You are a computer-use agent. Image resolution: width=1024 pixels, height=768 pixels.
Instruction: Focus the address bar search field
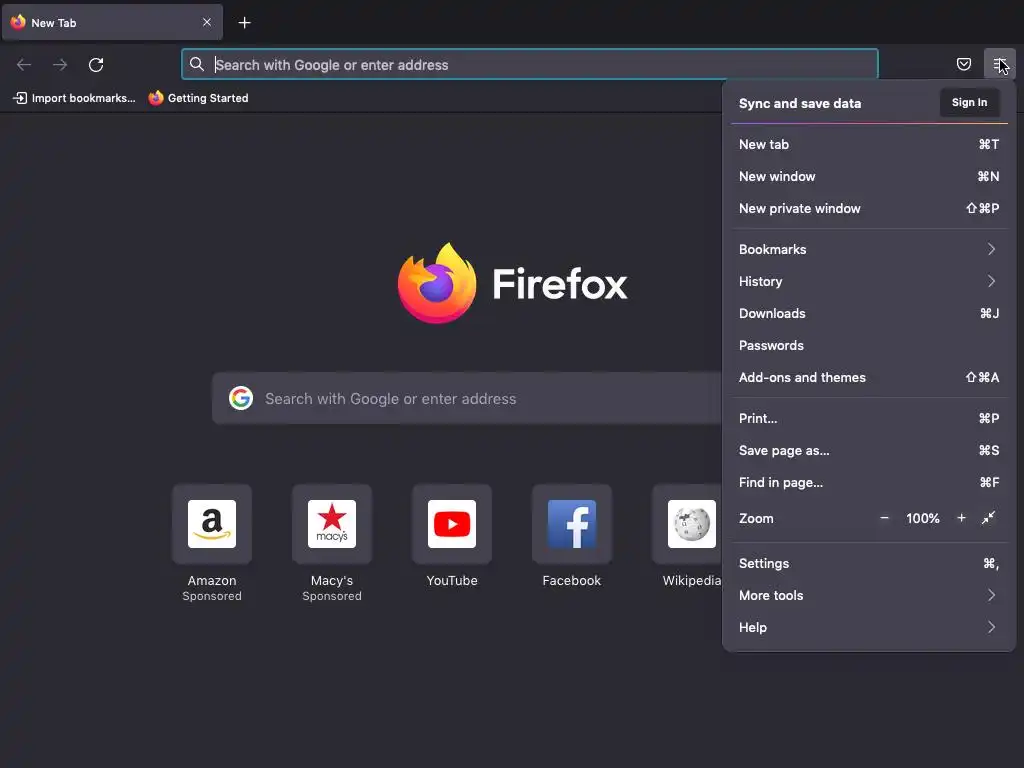[530, 64]
